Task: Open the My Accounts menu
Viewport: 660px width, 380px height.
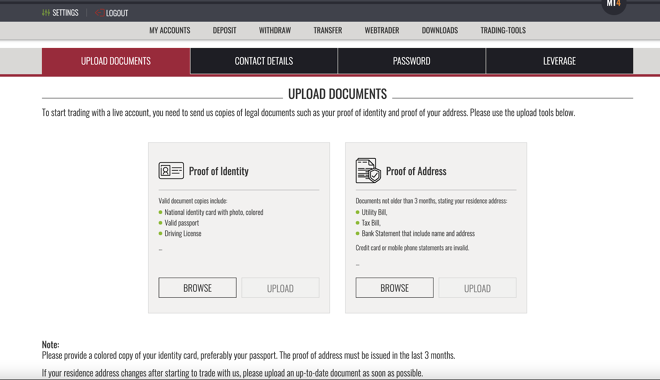Action: [170, 30]
